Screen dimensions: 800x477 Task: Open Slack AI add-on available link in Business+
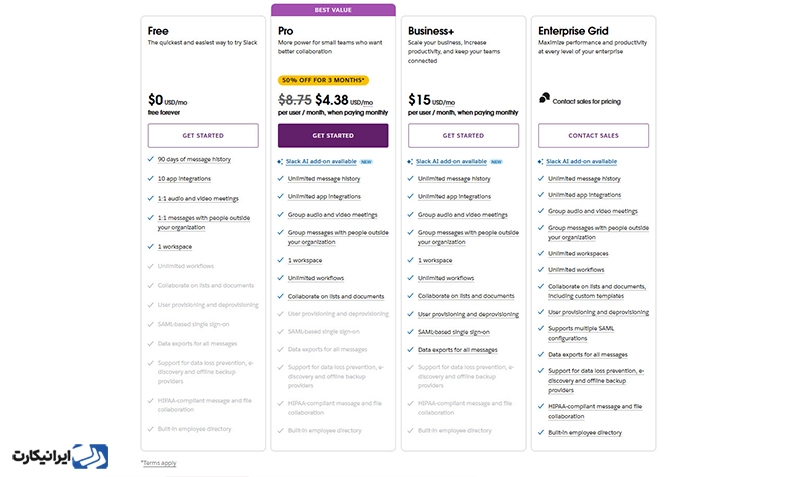451,161
